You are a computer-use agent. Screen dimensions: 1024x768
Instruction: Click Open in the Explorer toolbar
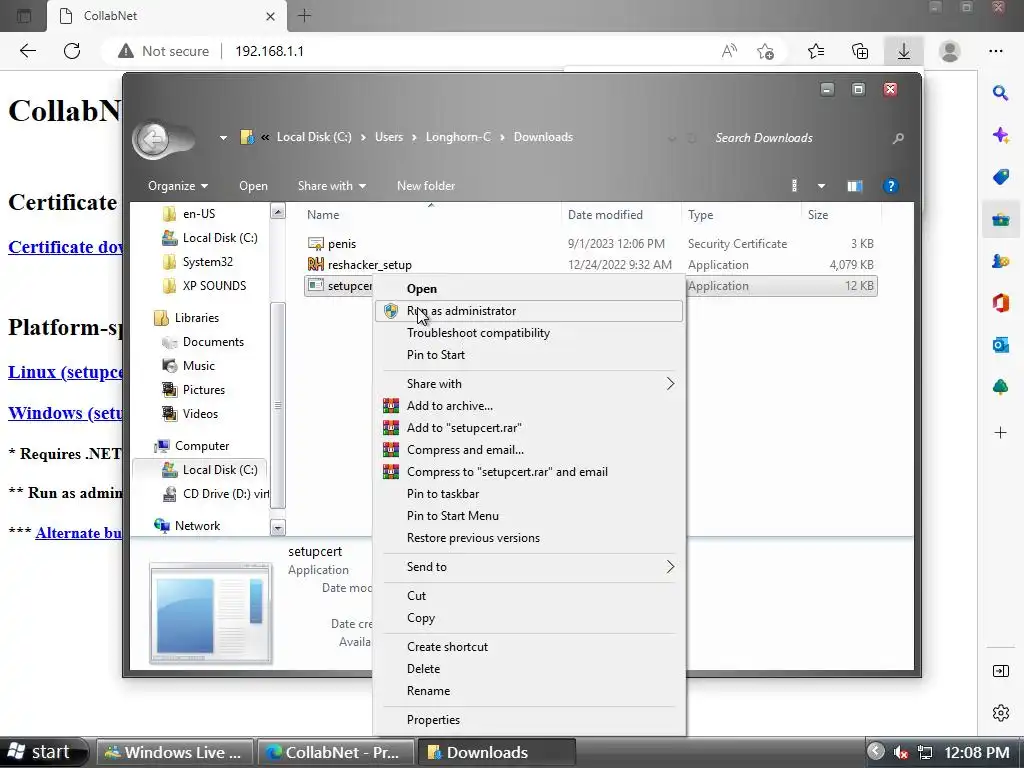(x=253, y=186)
